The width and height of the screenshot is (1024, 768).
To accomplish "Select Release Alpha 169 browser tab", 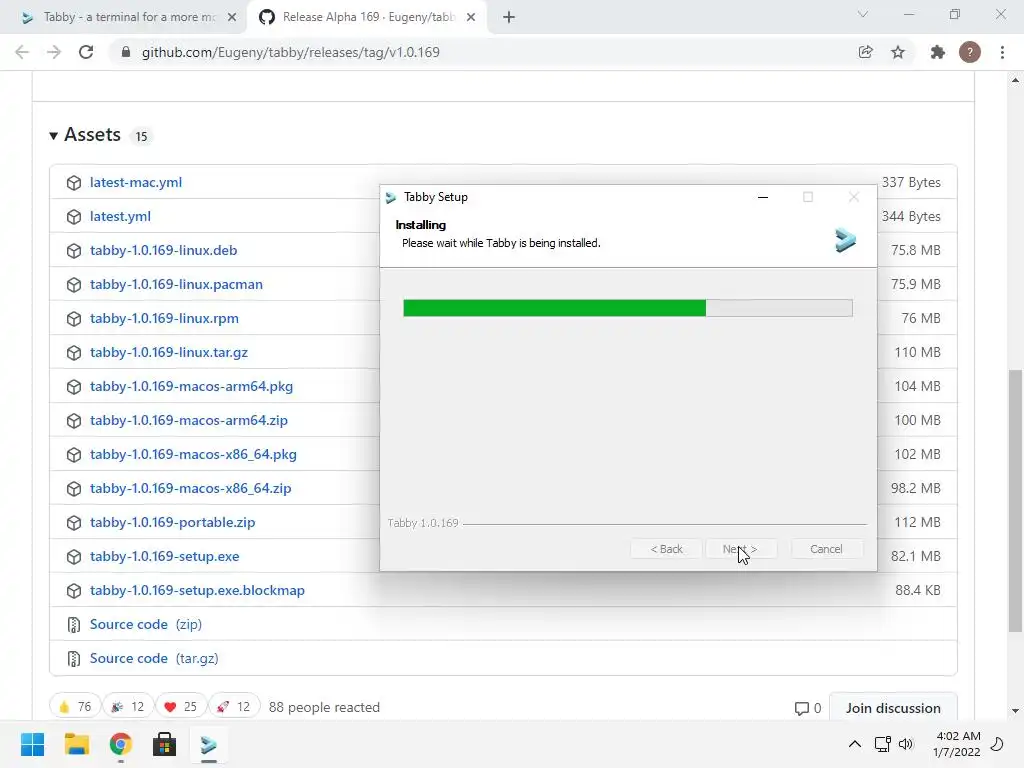I will point(367,17).
